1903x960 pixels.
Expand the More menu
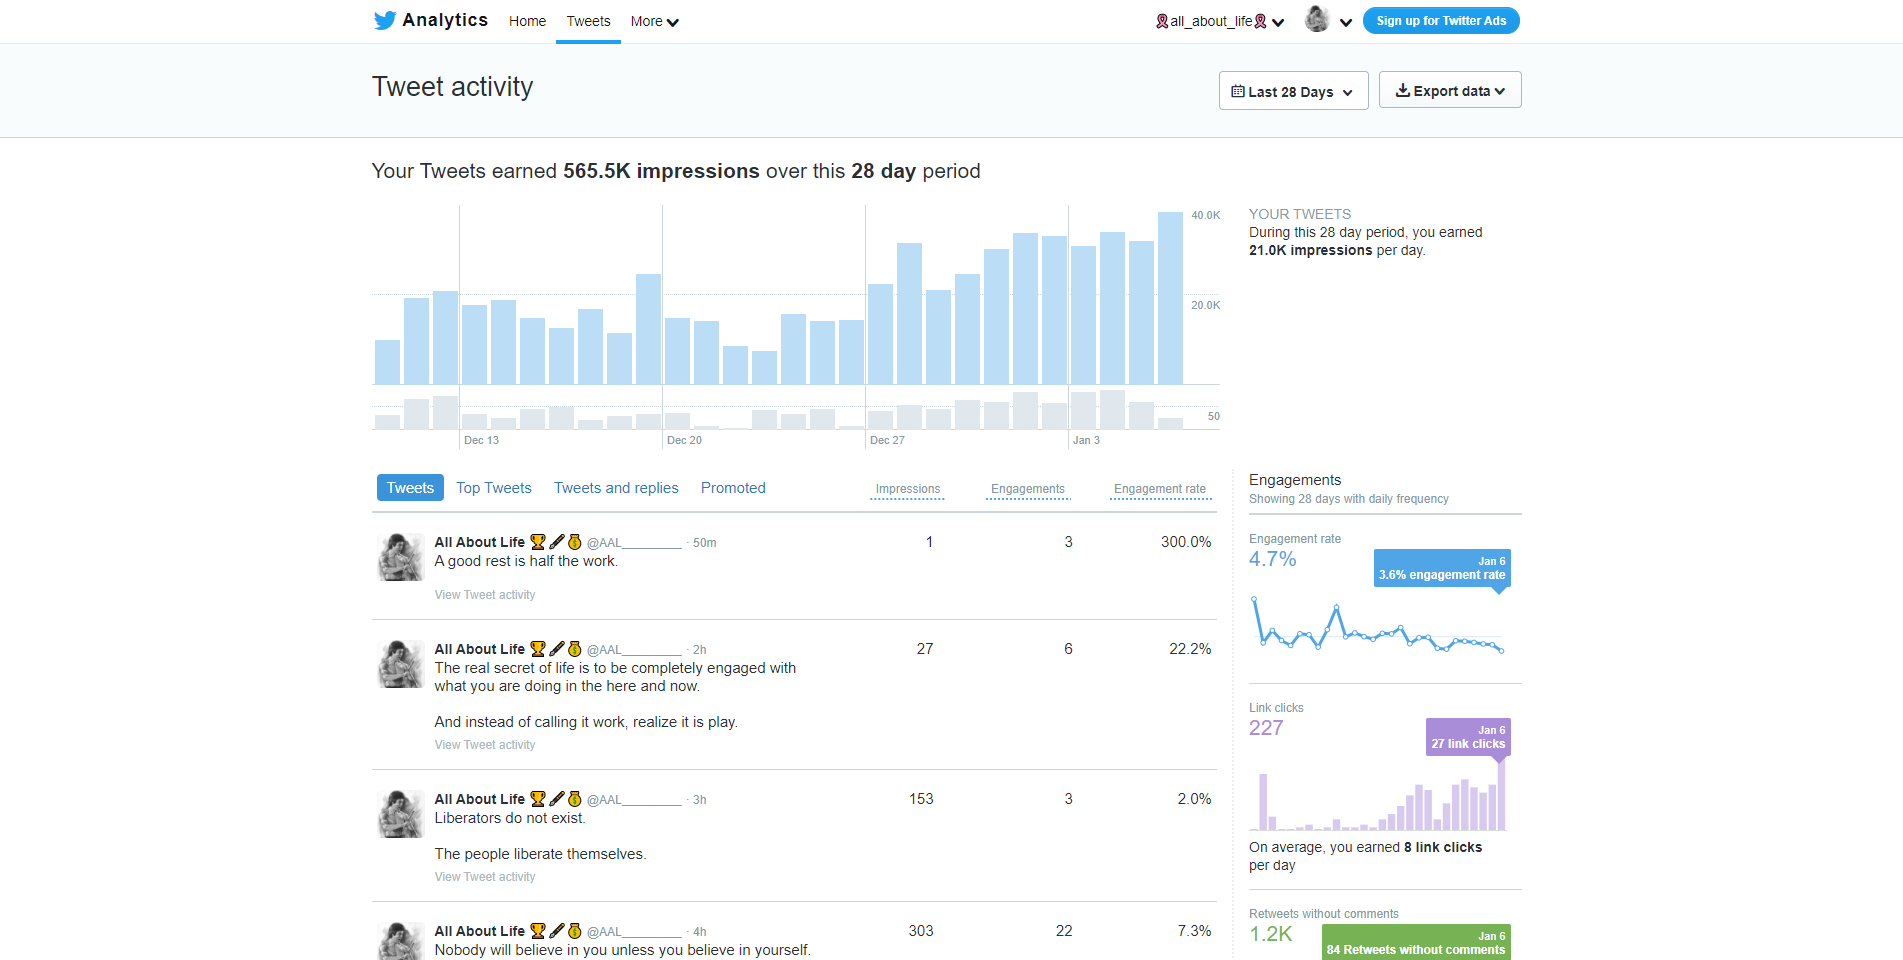point(654,21)
